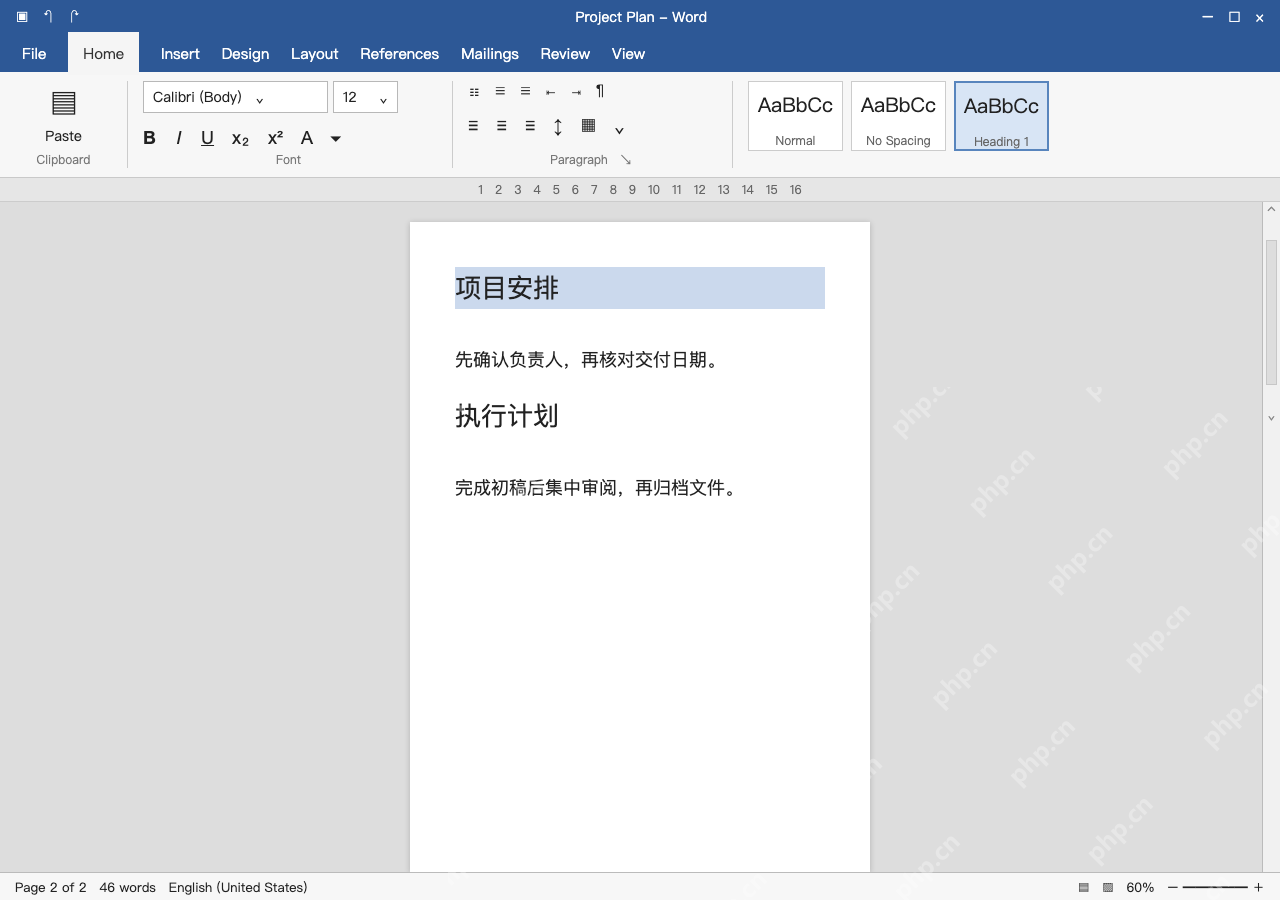Open the Paragraph dialog launcher arrow
The width and height of the screenshot is (1280, 900).
pos(626,160)
